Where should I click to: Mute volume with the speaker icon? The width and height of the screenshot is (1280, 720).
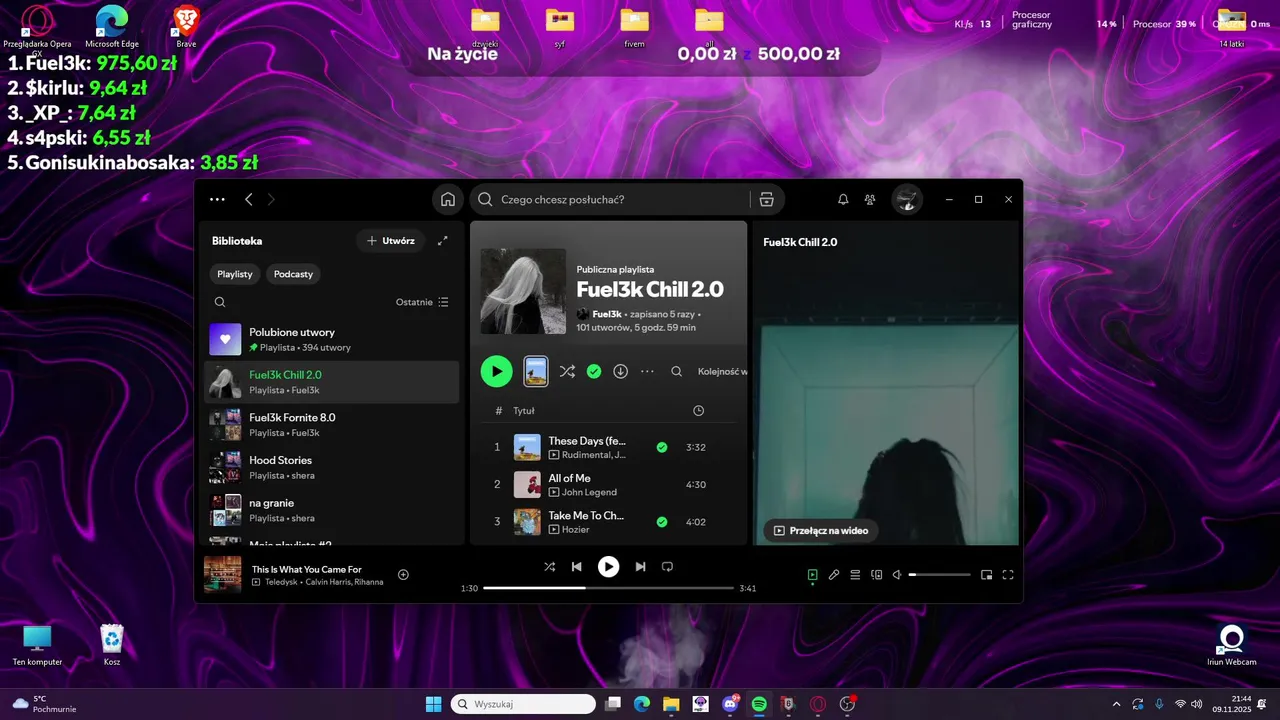pos(897,575)
